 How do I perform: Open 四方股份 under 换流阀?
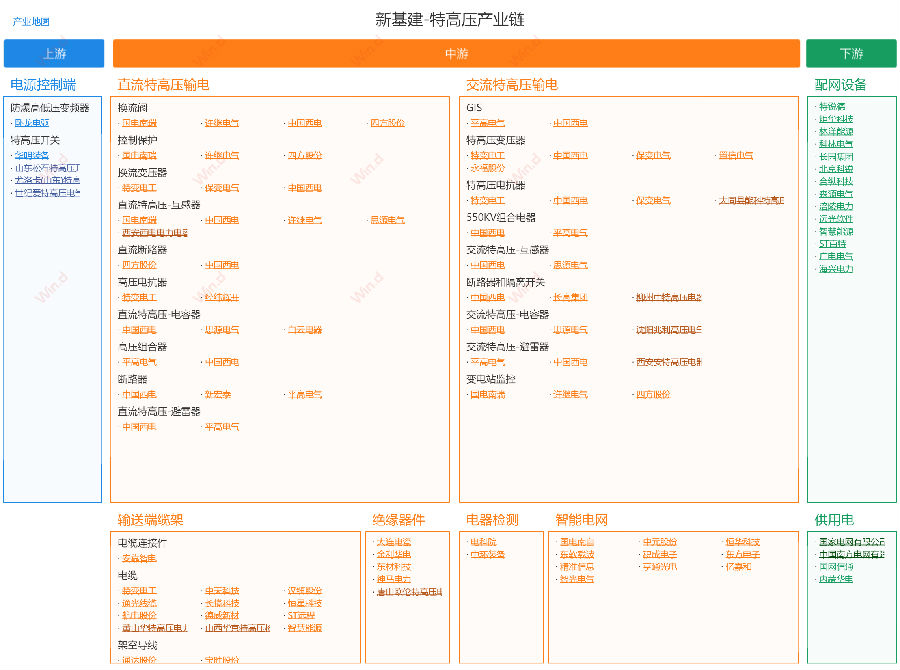[387, 123]
